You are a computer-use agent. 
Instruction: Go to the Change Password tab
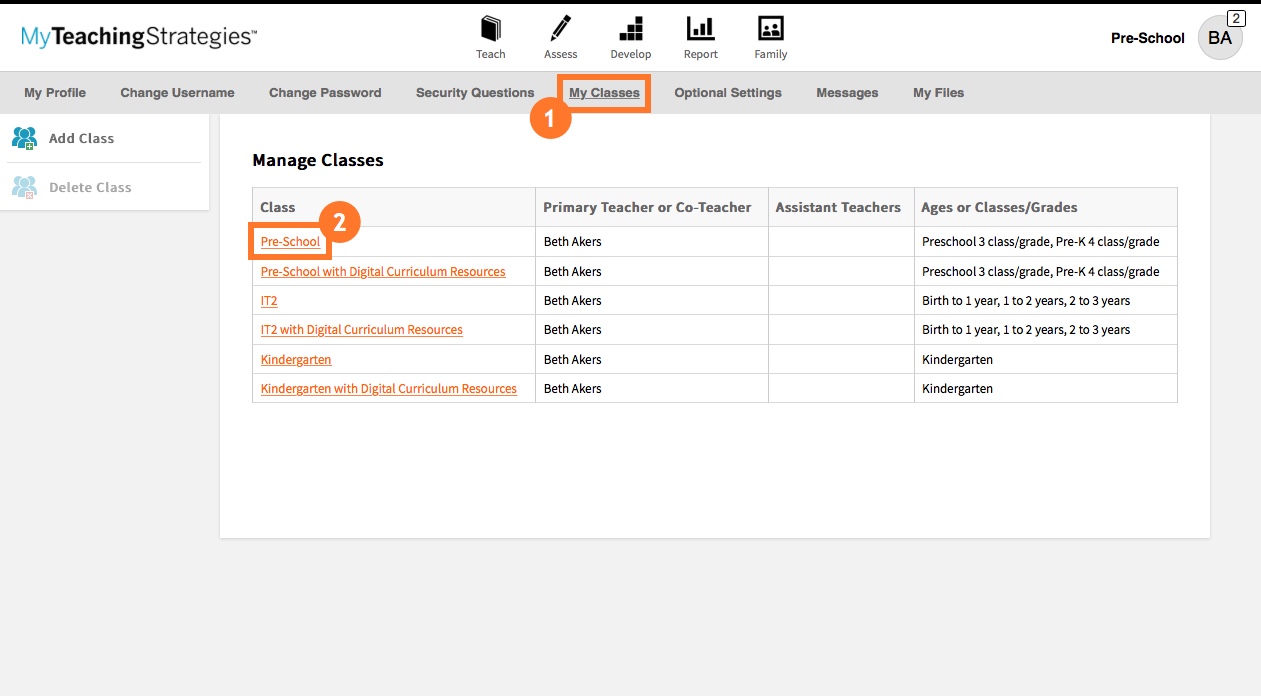click(324, 92)
